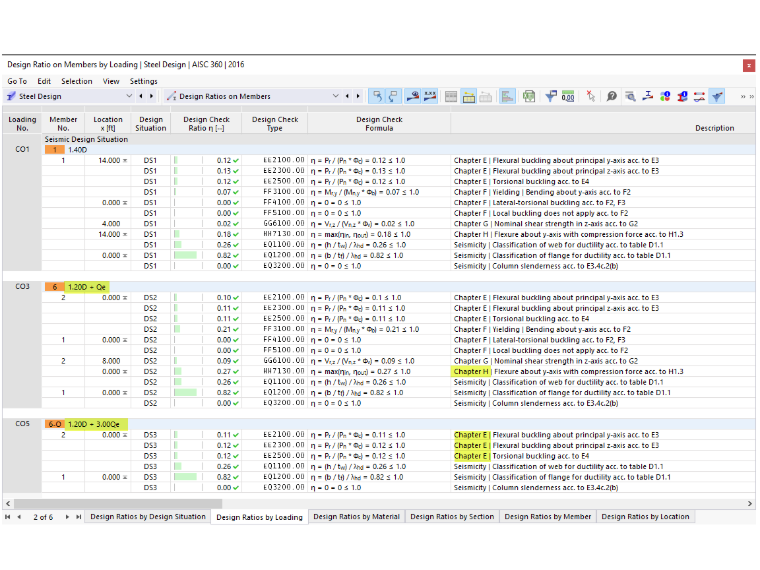760x570 pixels.
Task: Click design check type GG6100.00 under CO1
Action: [284, 223]
